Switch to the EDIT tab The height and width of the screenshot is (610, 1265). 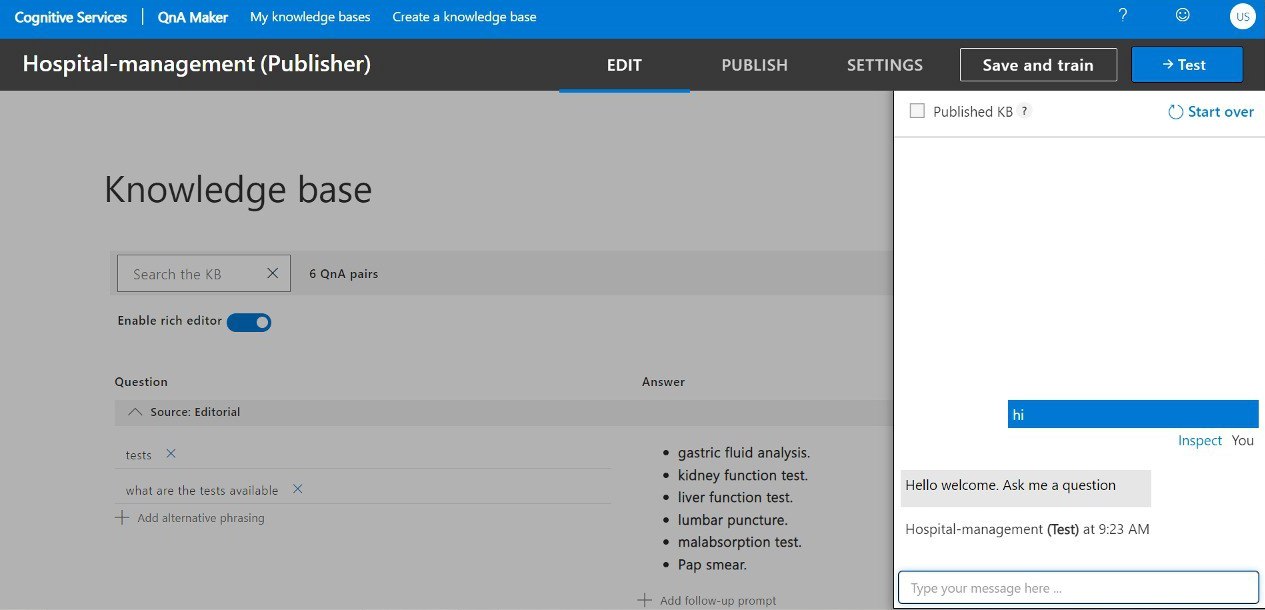click(624, 65)
